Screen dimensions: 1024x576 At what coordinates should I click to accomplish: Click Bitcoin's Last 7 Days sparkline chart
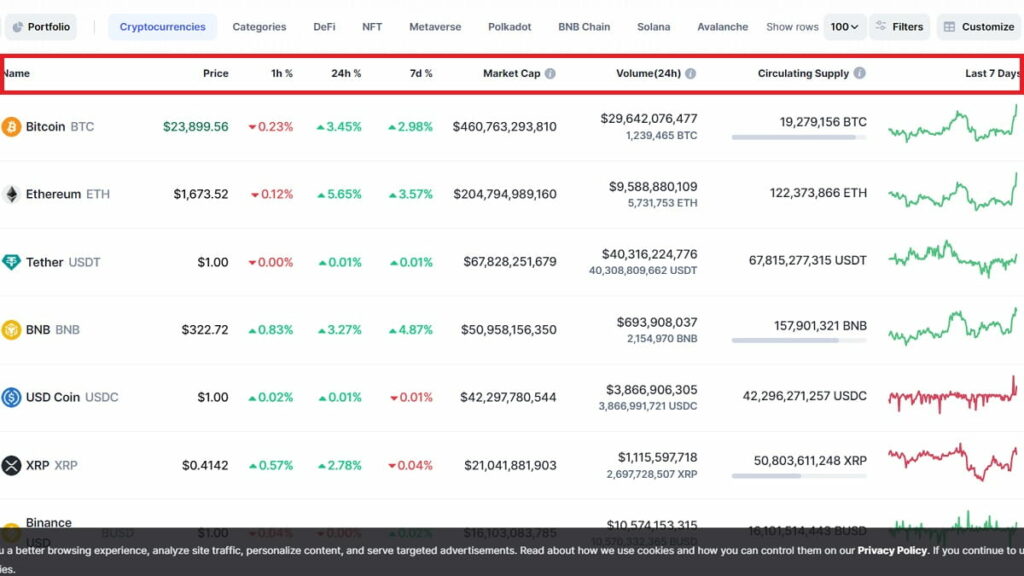[952, 127]
